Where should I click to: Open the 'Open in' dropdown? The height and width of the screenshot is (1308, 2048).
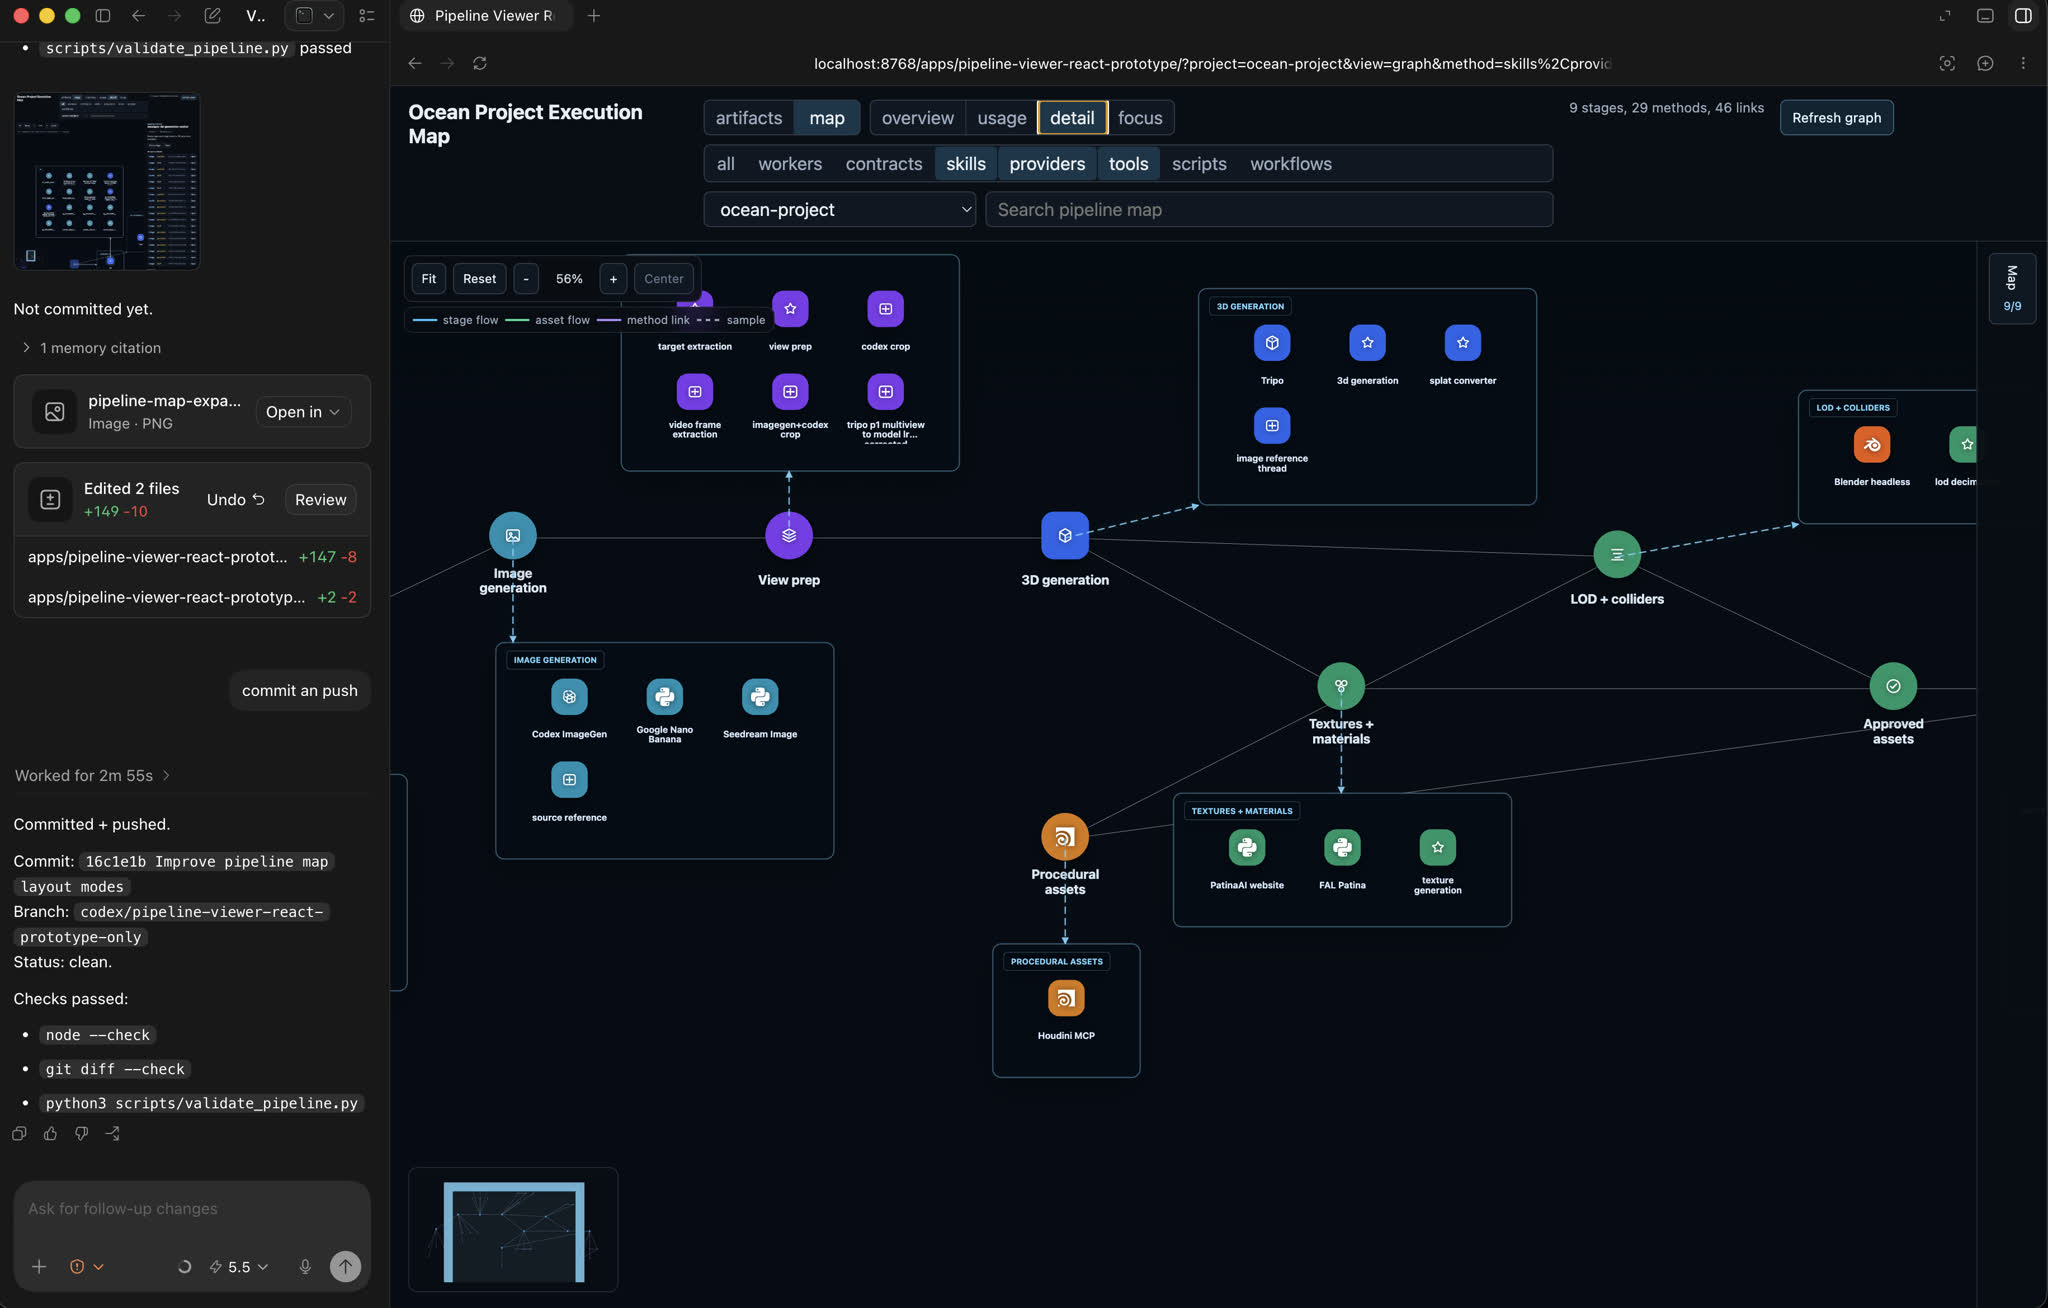[x=303, y=412]
